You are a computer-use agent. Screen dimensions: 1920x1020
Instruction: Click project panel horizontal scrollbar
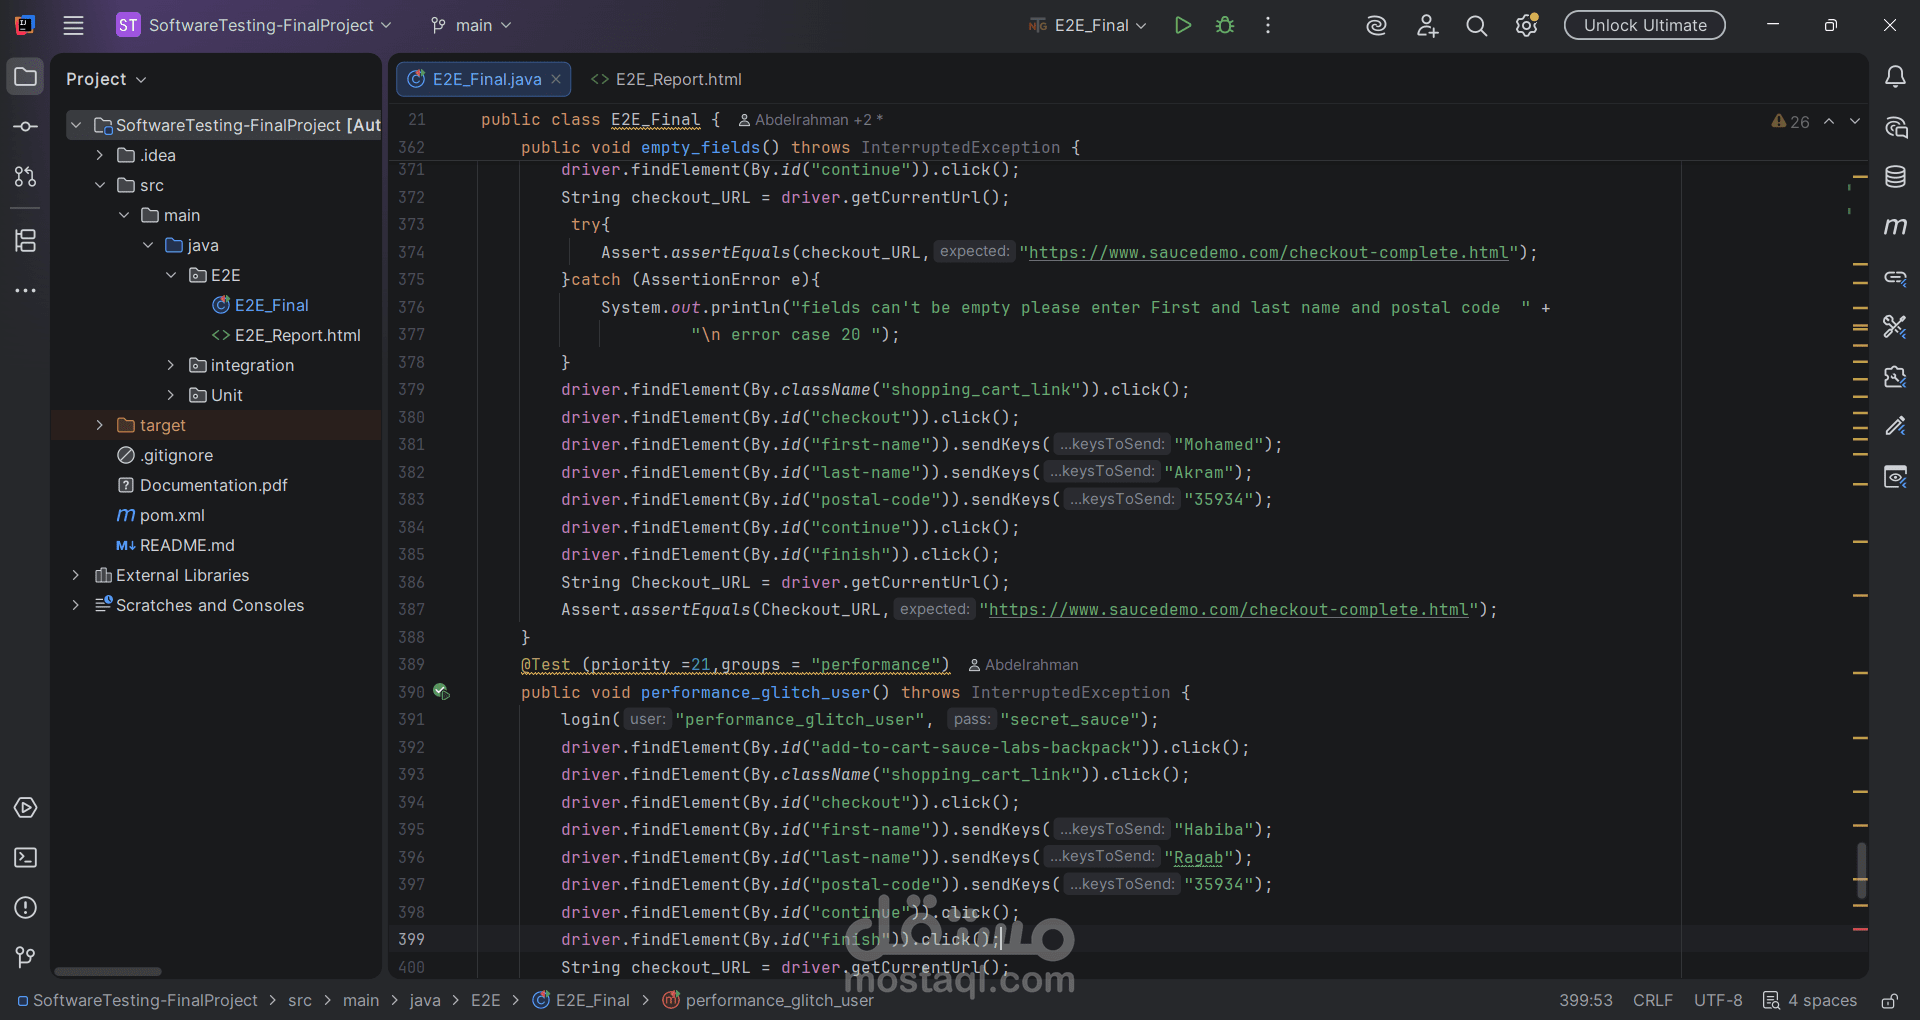pos(108,971)
